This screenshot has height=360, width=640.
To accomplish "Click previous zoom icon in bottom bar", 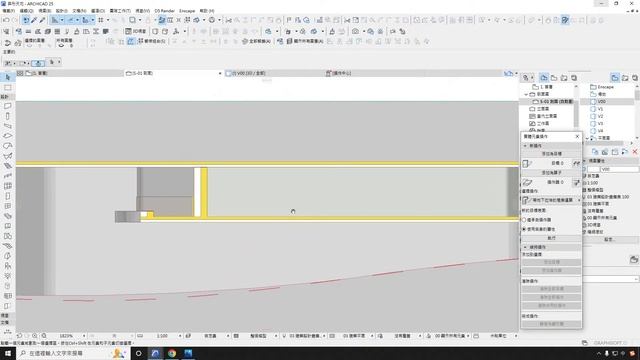I will click(x=19, y=336).
